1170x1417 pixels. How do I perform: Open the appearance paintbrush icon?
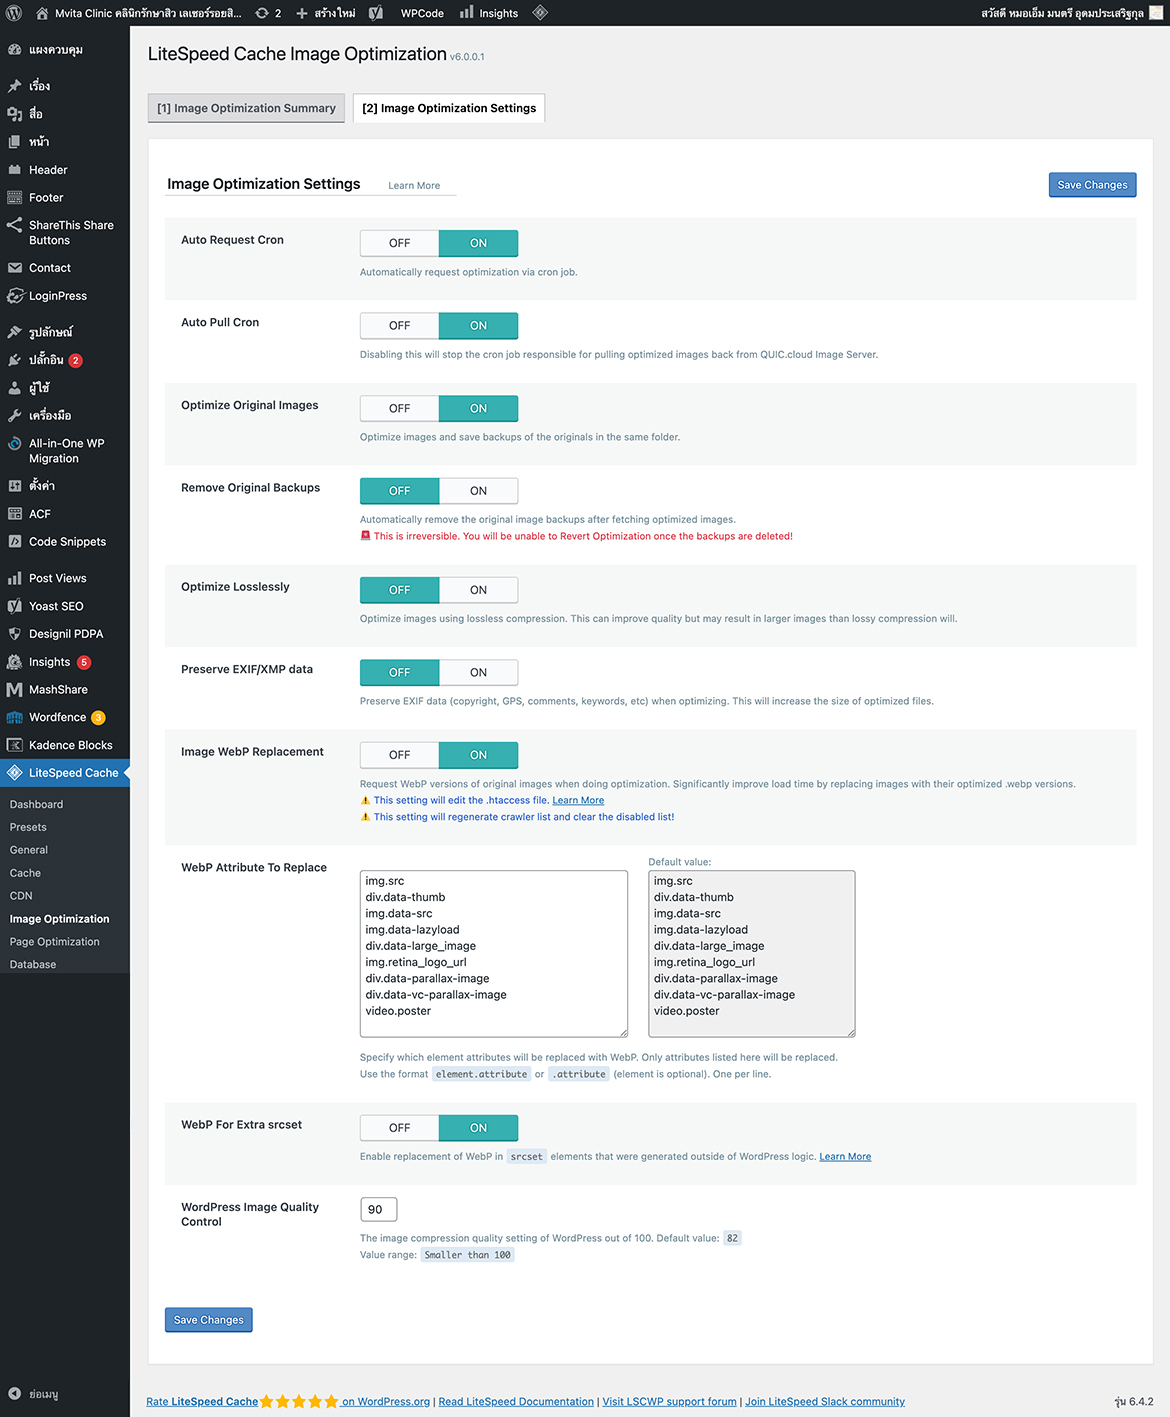coord(15,332)
